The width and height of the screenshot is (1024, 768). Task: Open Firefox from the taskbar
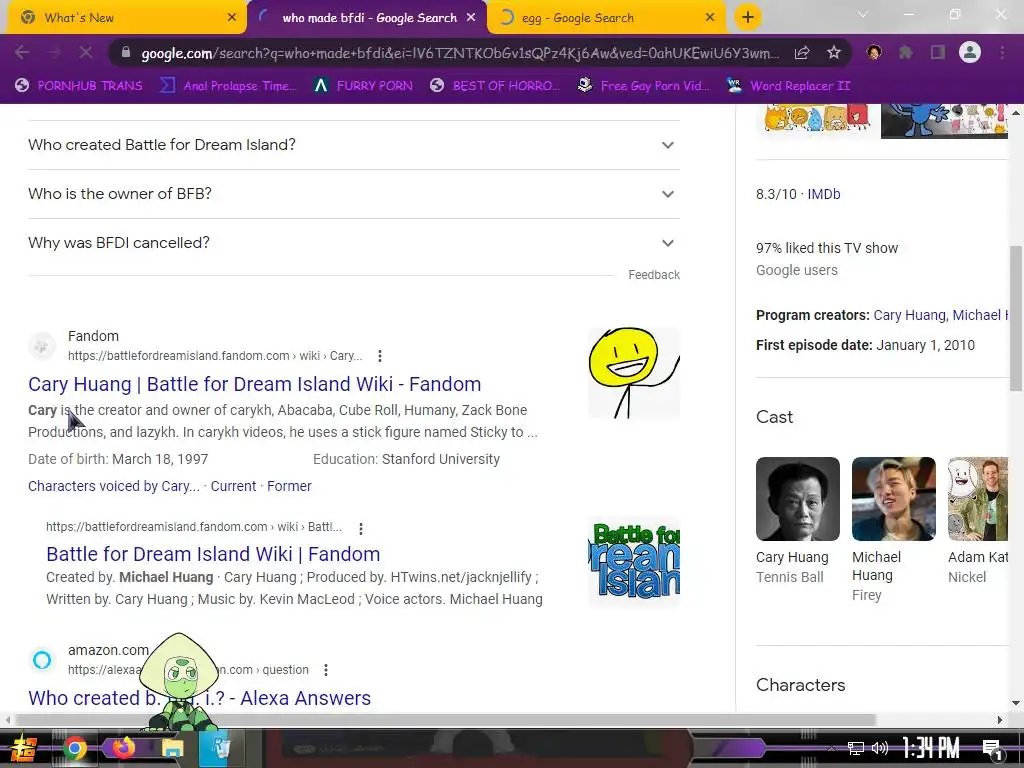coord(123,746)
